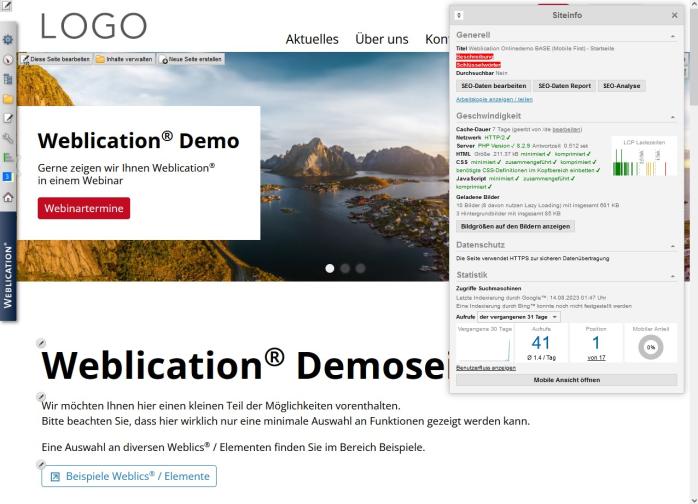
Task: Click the LCP Ladezeiten chart
Action: pos(643,160)
